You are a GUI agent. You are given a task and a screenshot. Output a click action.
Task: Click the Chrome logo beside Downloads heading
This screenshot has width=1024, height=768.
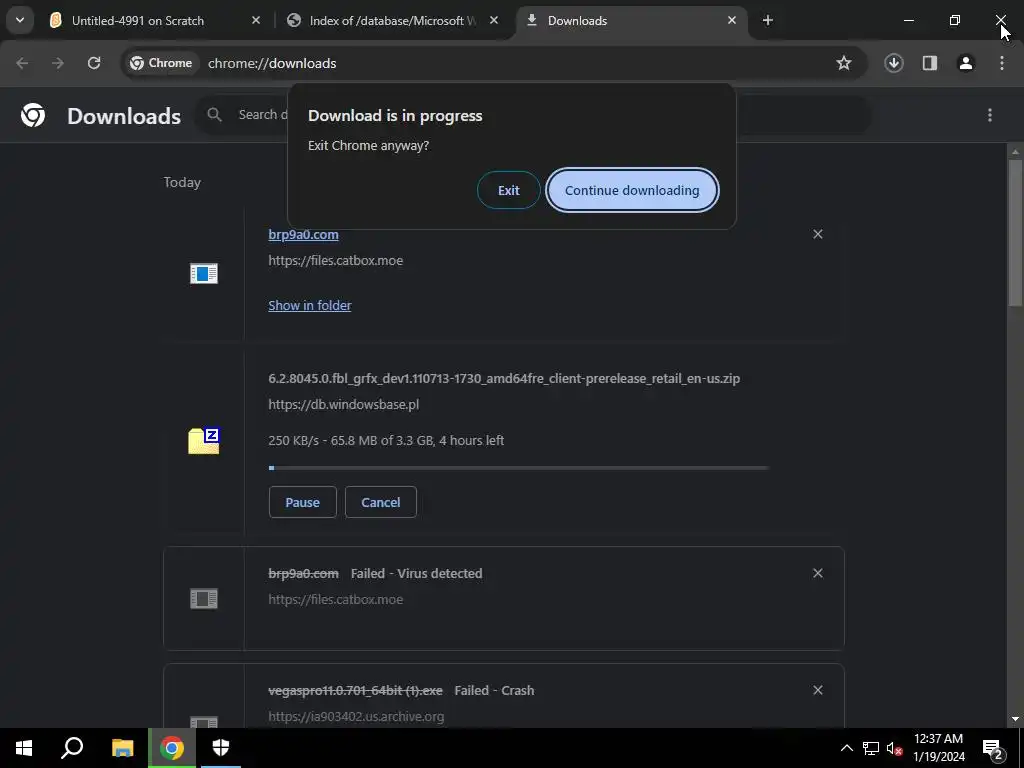click(33, 115)
